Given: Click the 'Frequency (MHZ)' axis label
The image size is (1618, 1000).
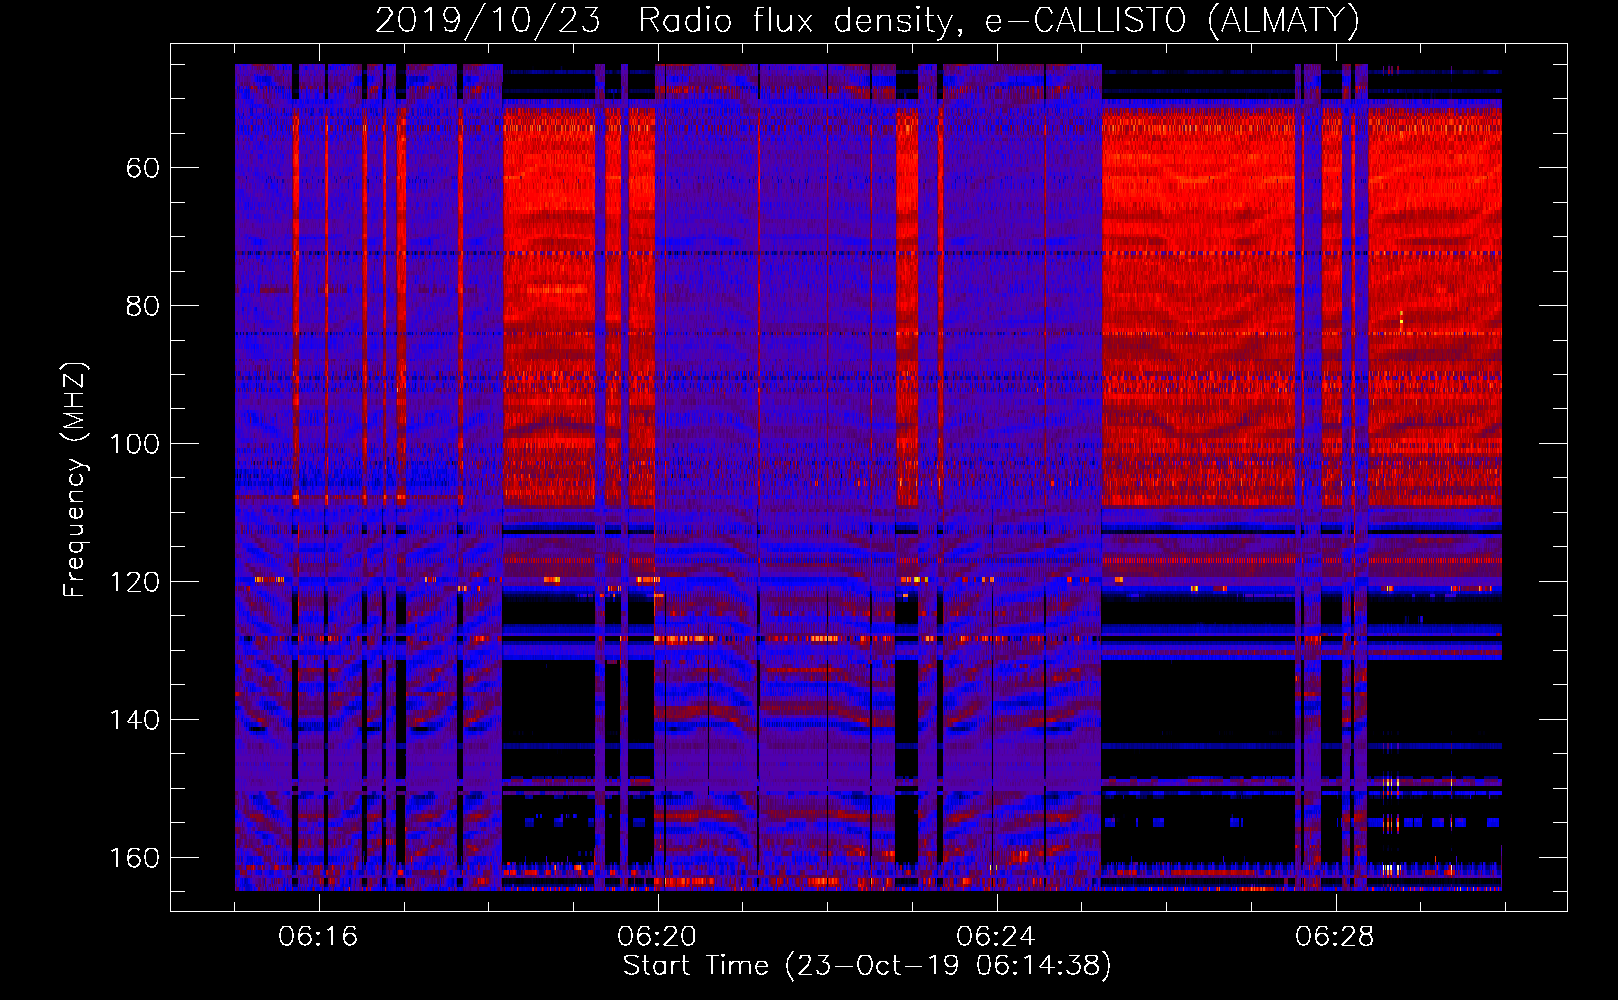Looking at the screenshot, I should click(x=75, y=480).
